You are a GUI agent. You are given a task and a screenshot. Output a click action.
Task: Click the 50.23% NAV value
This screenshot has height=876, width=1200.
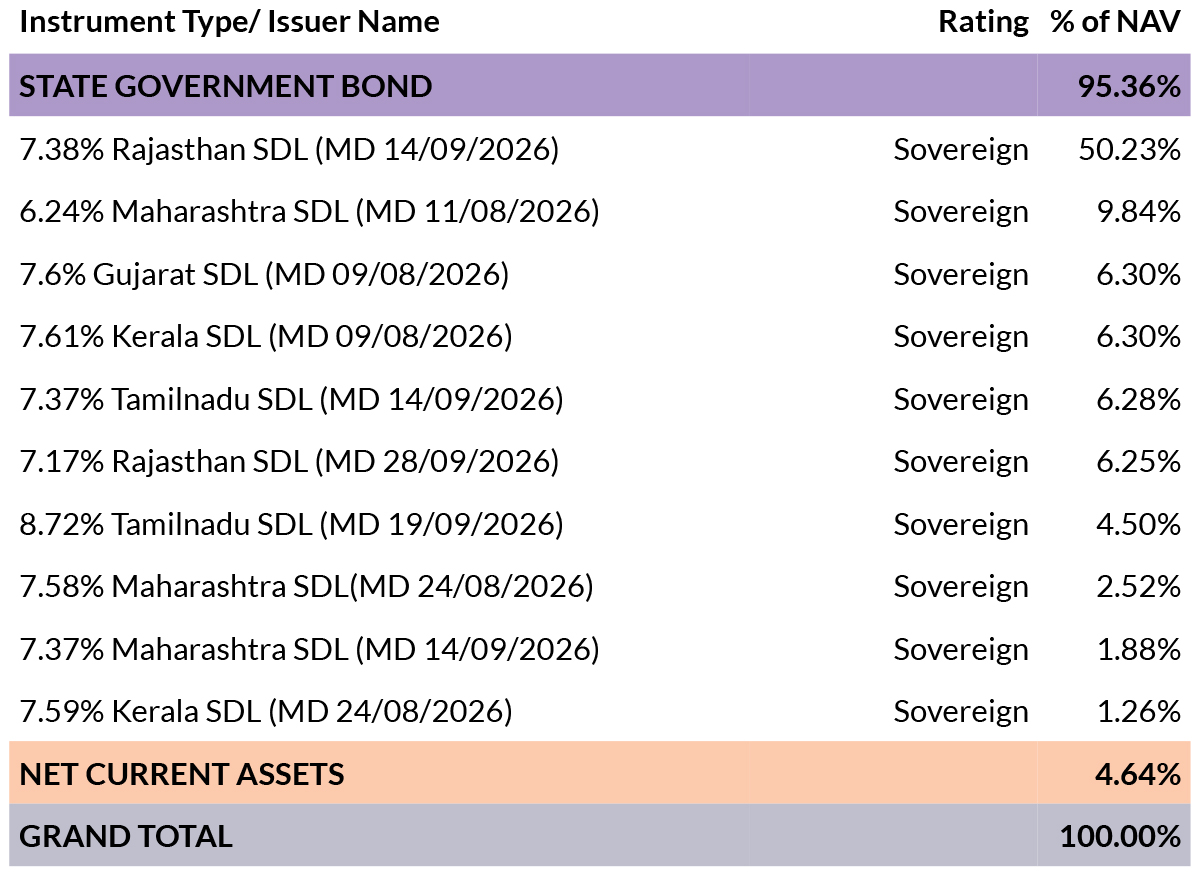pos(1129,149)
